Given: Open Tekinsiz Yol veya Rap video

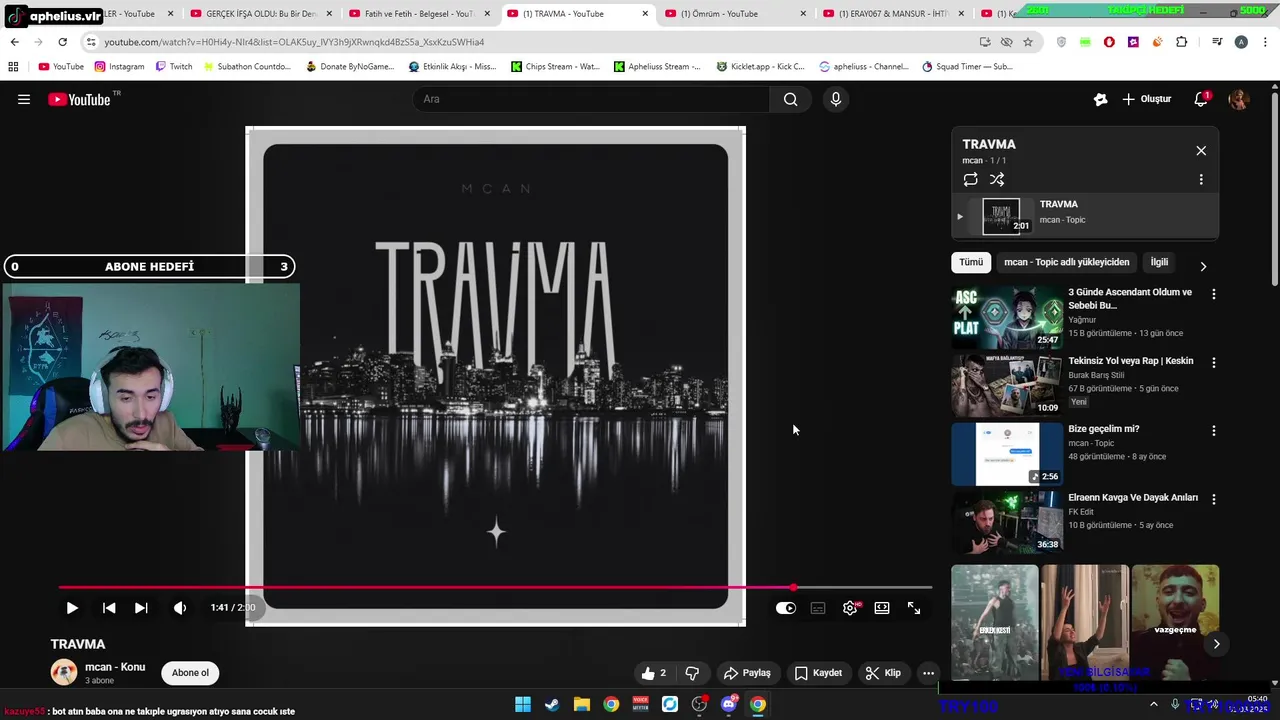Looking at the screenshot, I should tap(1007, 385).
